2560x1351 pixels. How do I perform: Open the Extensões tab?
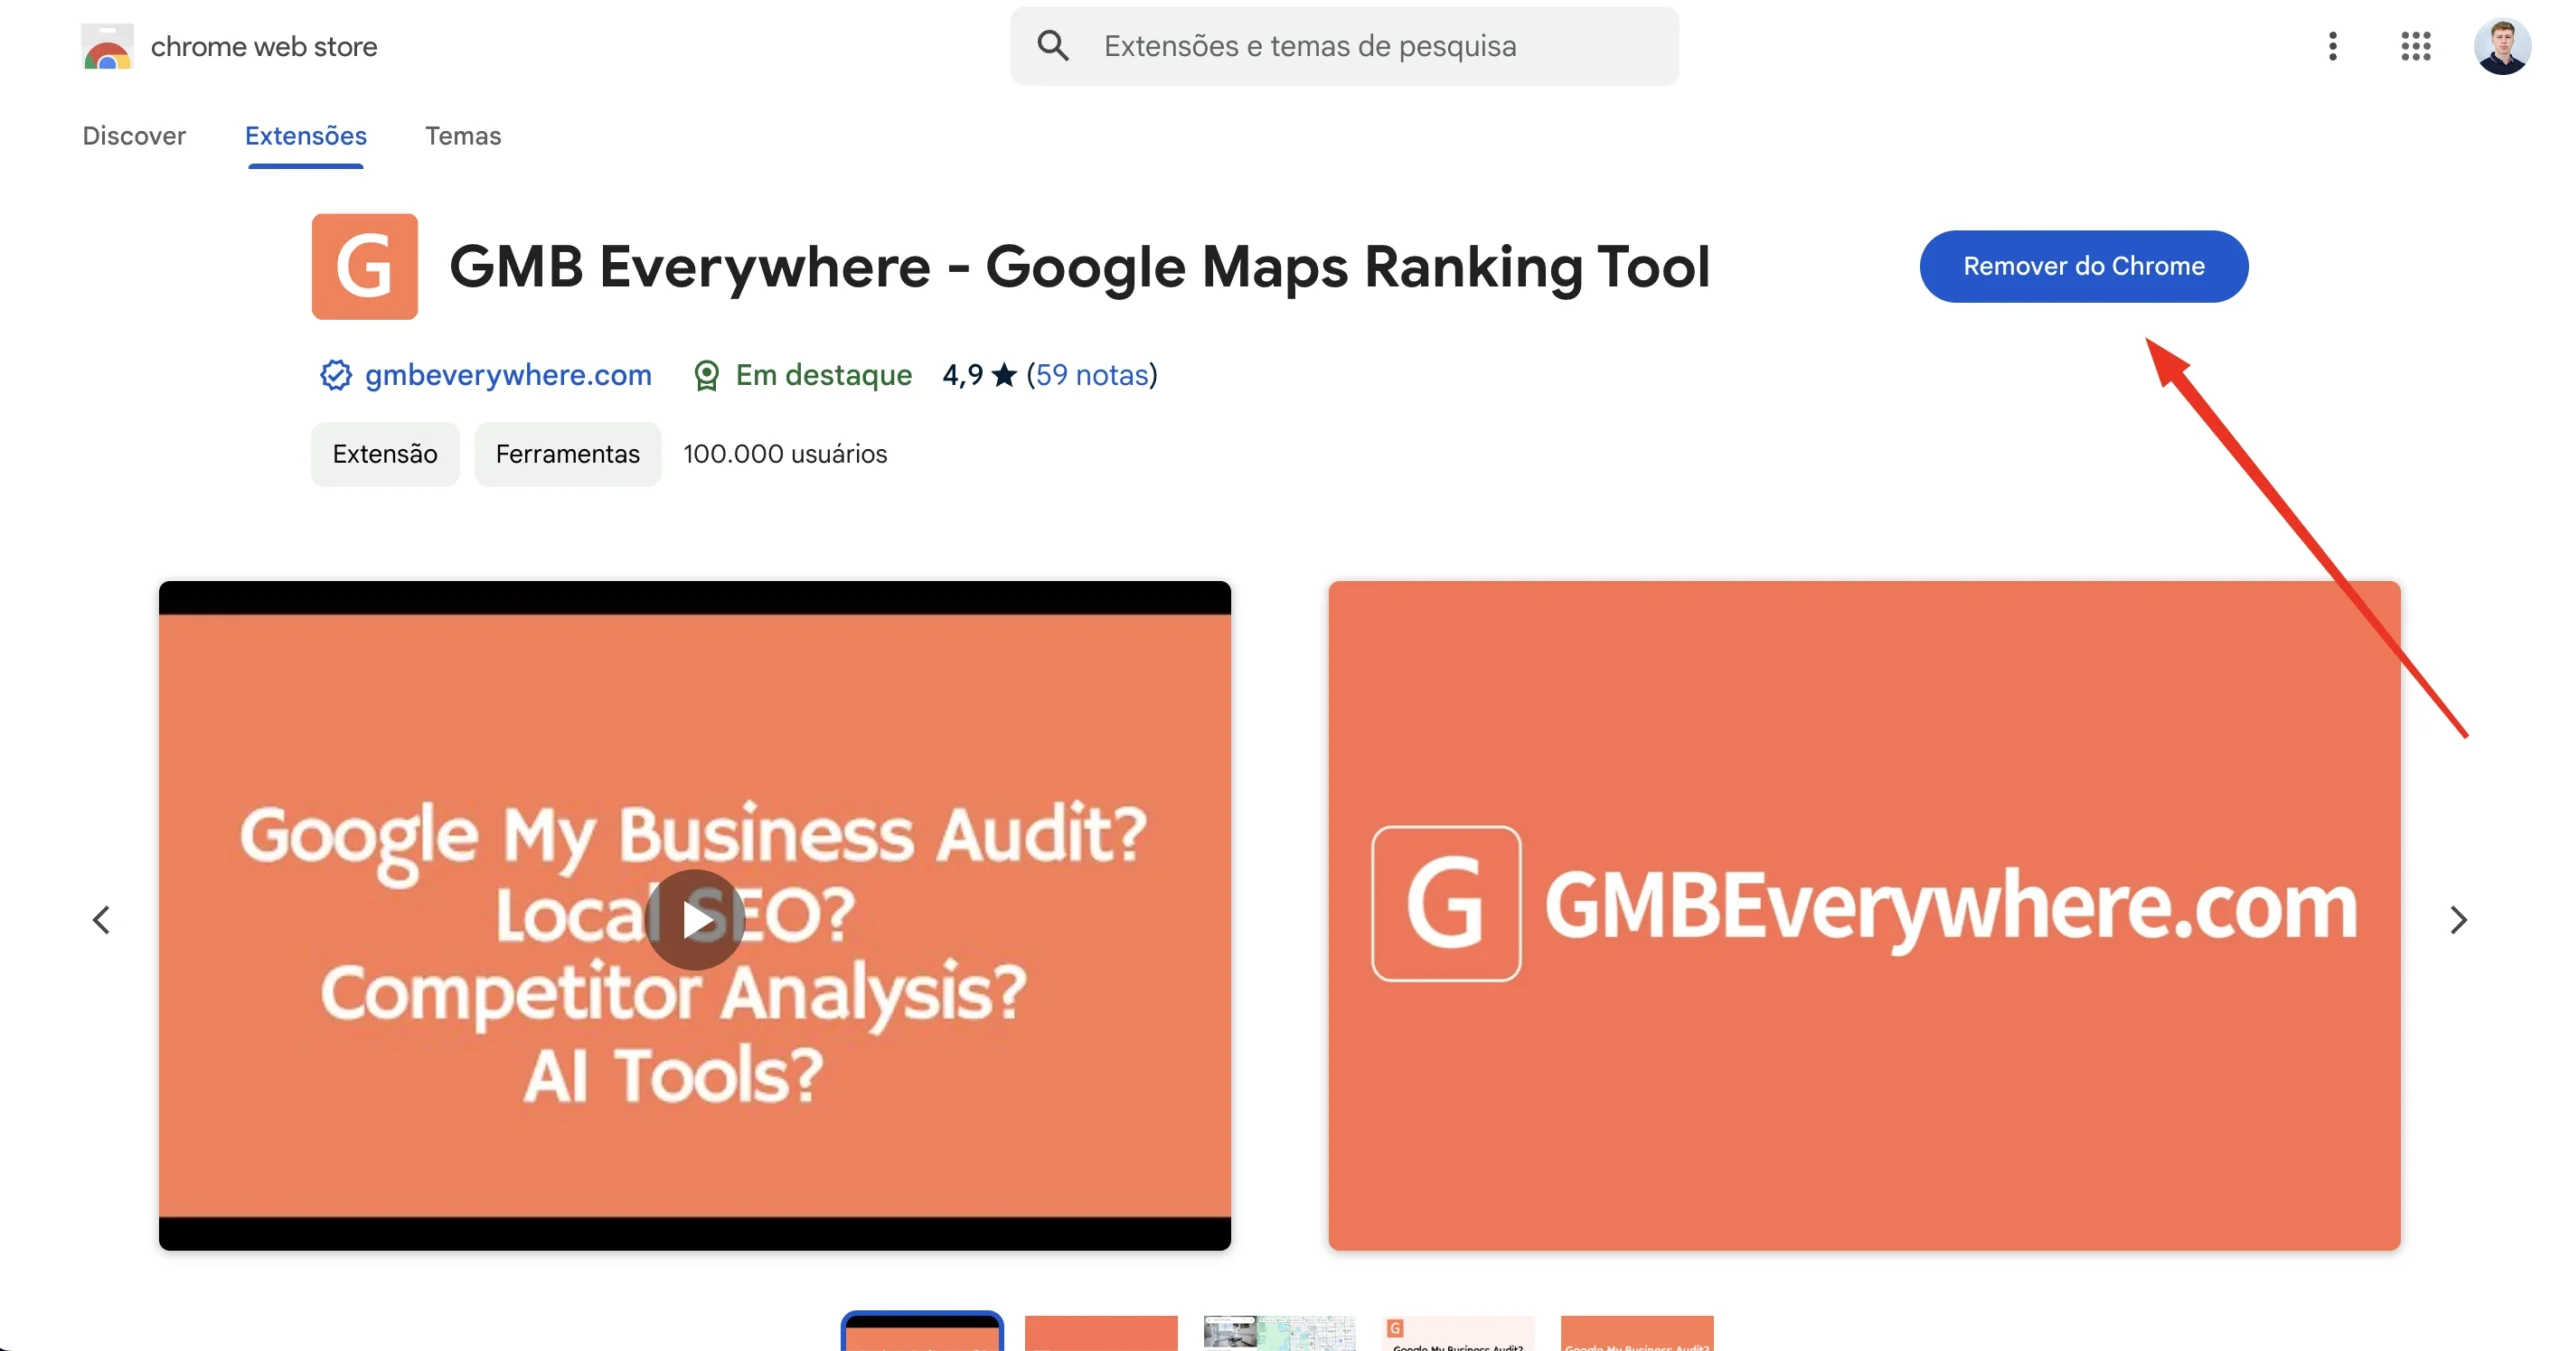point(305,135)
